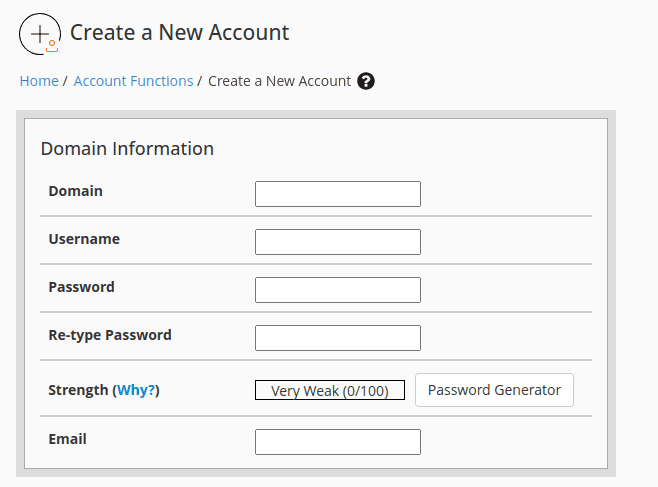The image size is (658, 487).
Task: Focus the Re-type Password field
Action: coord(337,338)
